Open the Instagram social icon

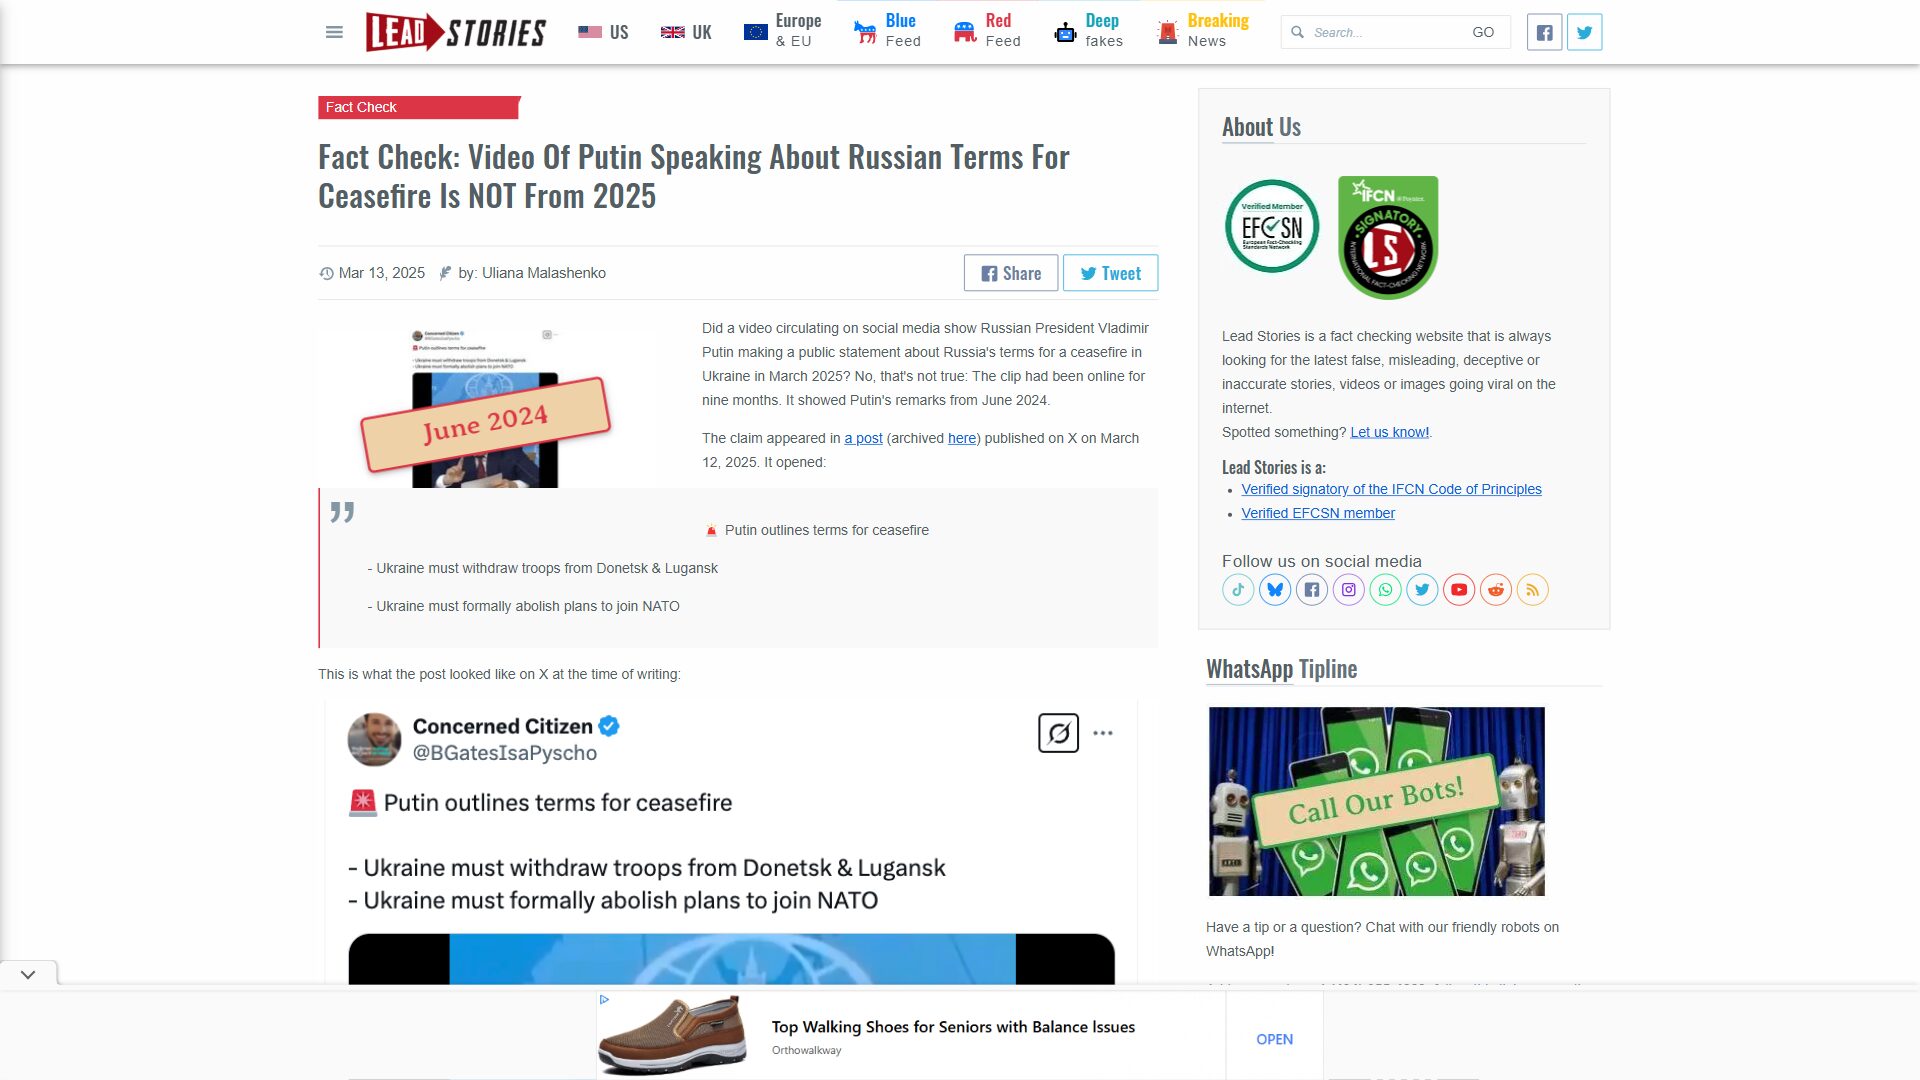(1349, 590)
